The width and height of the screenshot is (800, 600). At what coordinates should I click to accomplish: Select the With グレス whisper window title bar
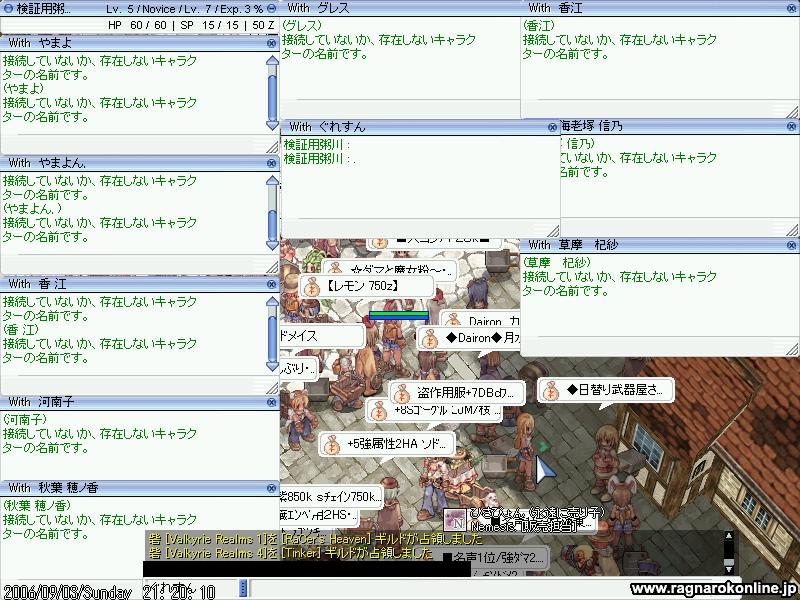(x=401, y=8)
